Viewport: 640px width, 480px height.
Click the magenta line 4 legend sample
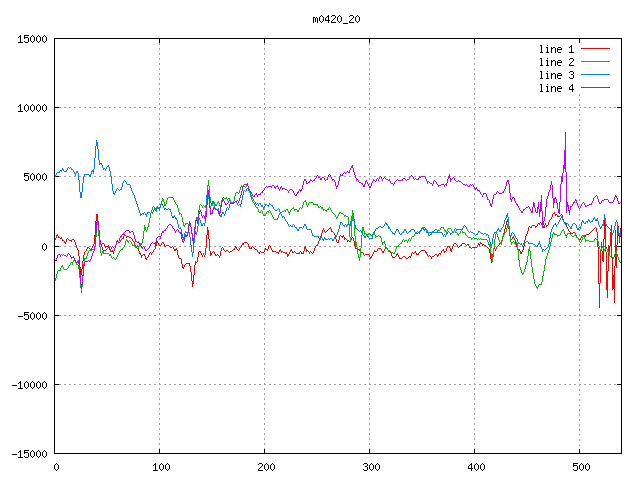coord(595,88)
